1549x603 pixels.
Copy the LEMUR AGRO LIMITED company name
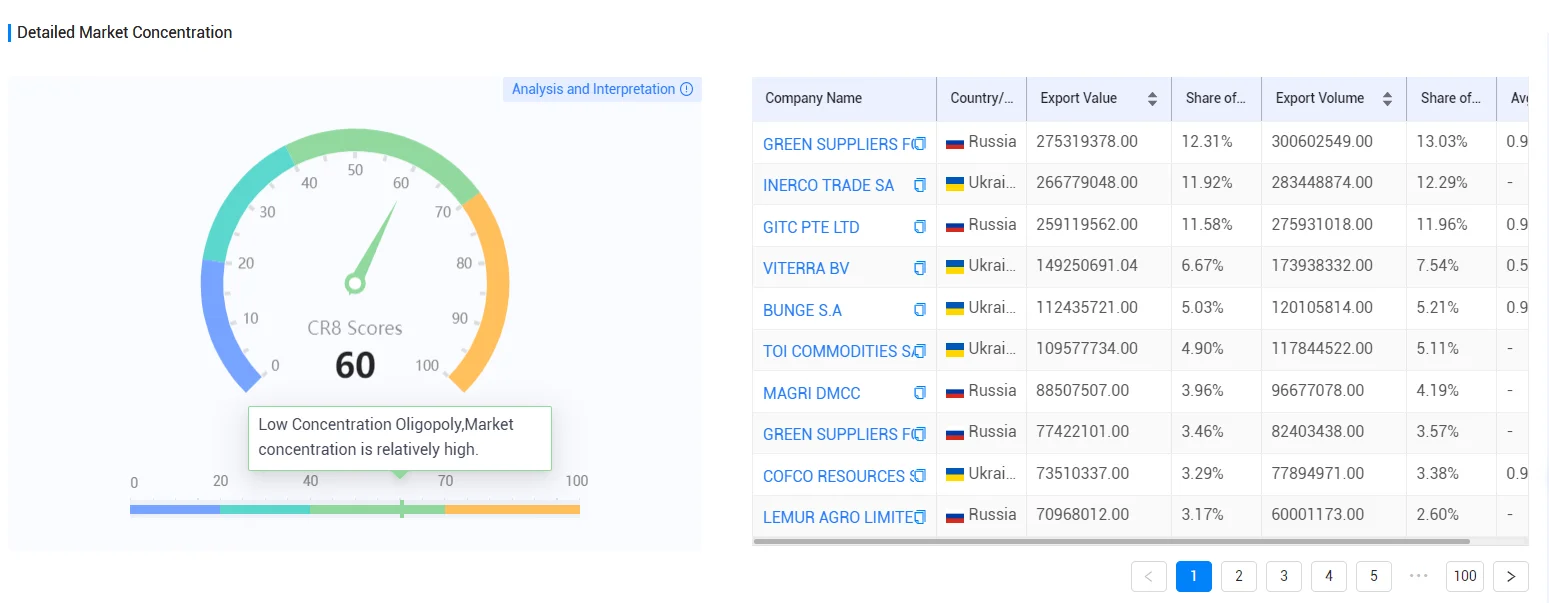coord(920,517)
